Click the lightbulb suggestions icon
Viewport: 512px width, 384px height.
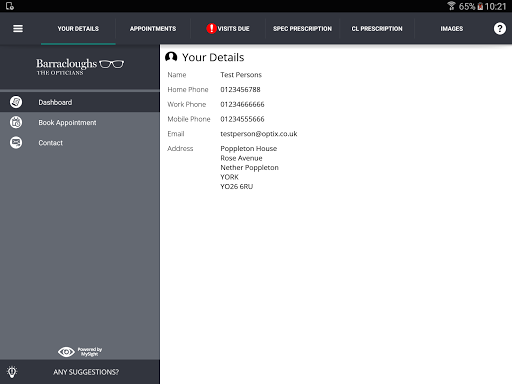click(12, 372)
